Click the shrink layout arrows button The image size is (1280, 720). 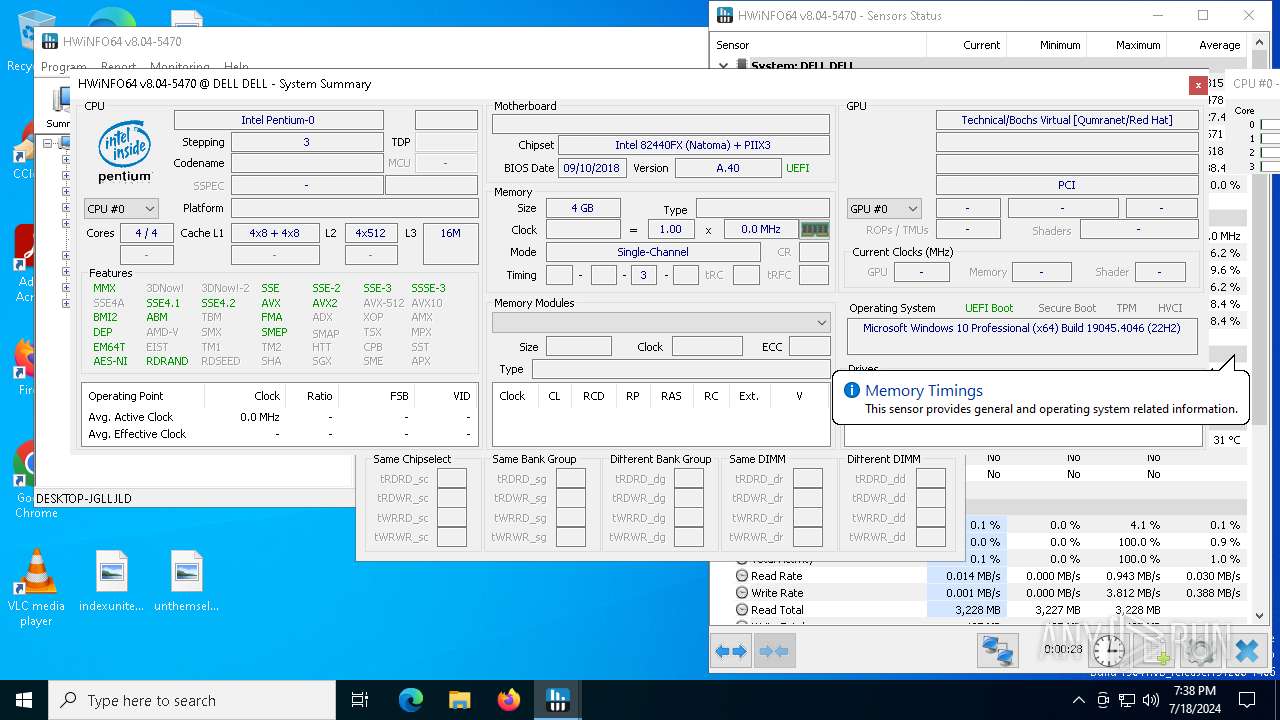(x=775, y=652)
